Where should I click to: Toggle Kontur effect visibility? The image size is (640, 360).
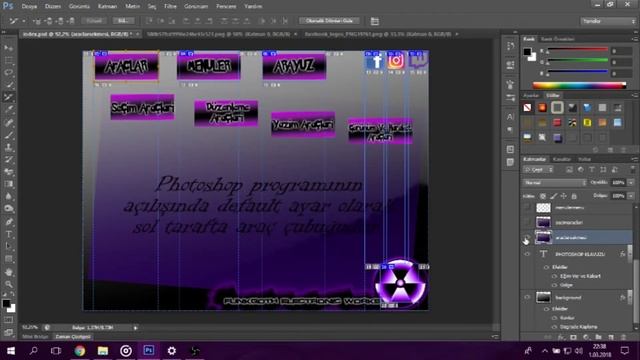point(554,318)
